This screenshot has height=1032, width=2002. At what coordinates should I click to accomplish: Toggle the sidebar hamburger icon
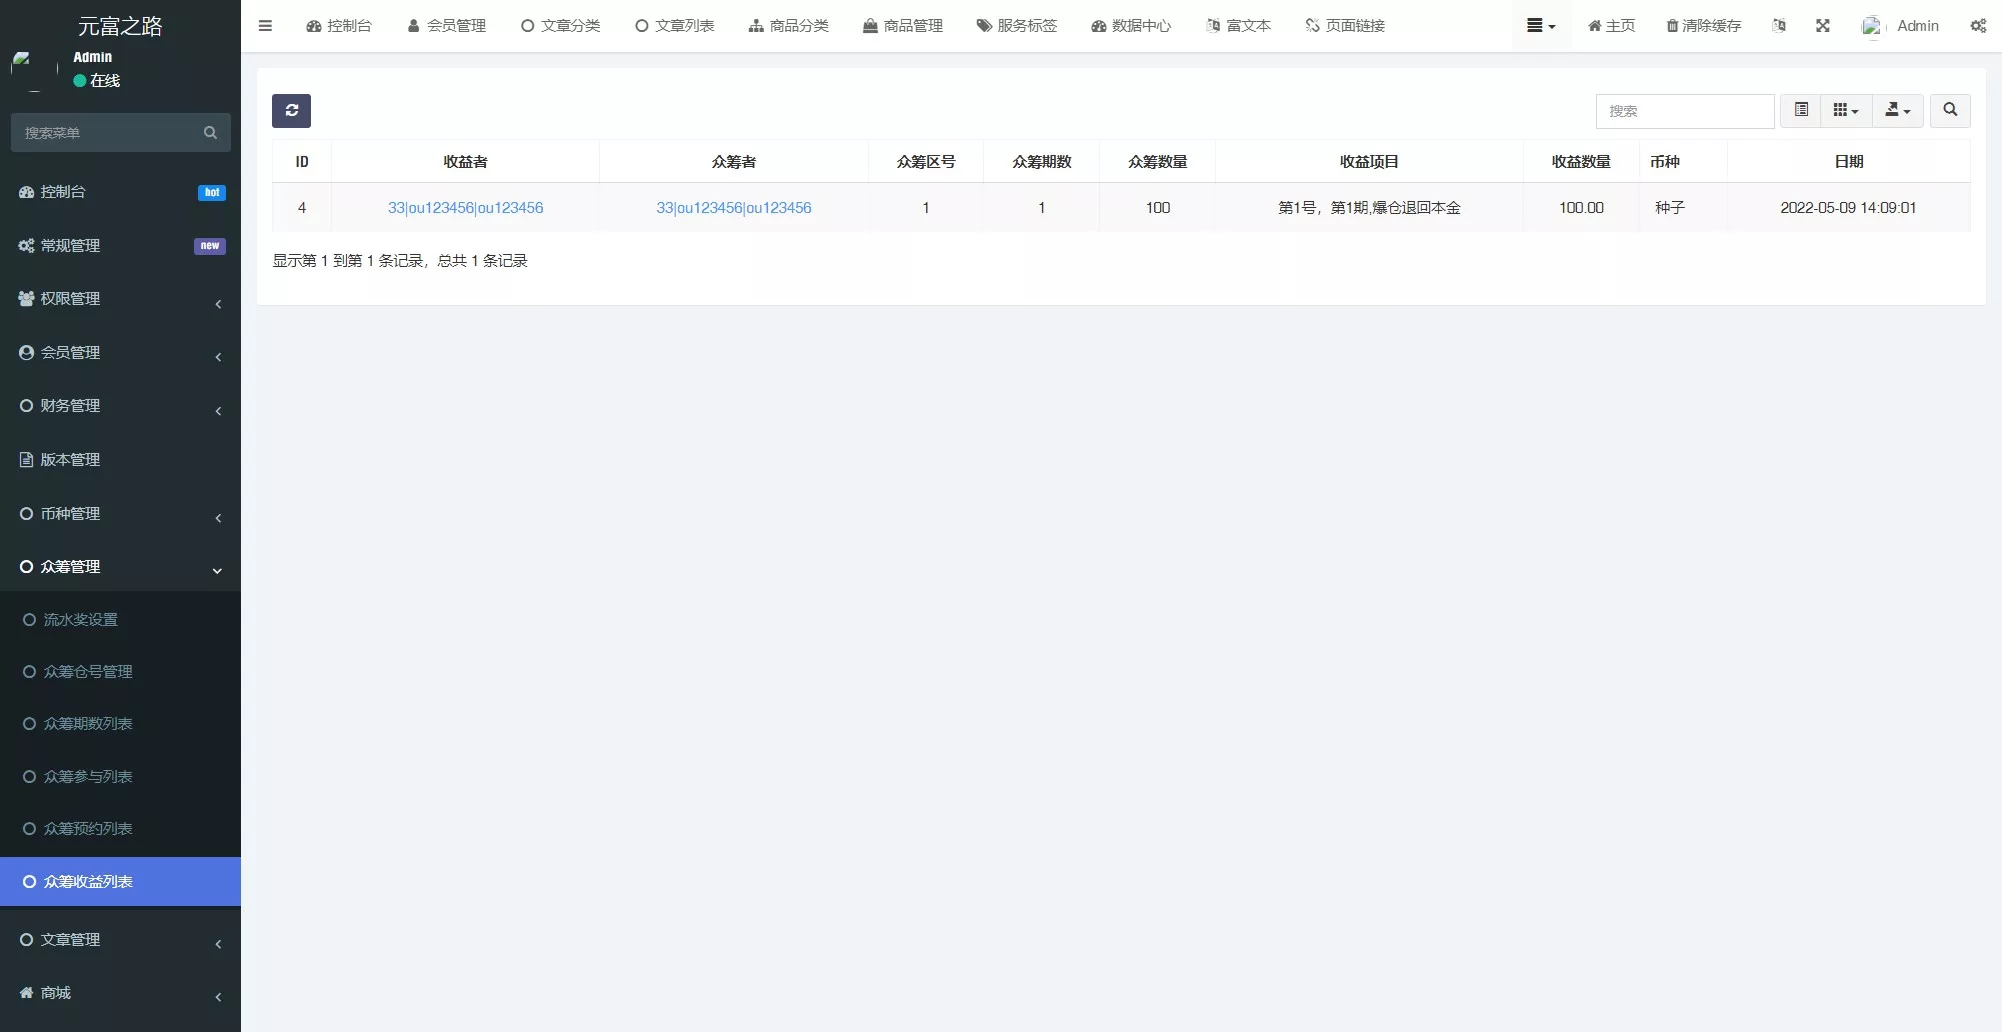[265, 26]
